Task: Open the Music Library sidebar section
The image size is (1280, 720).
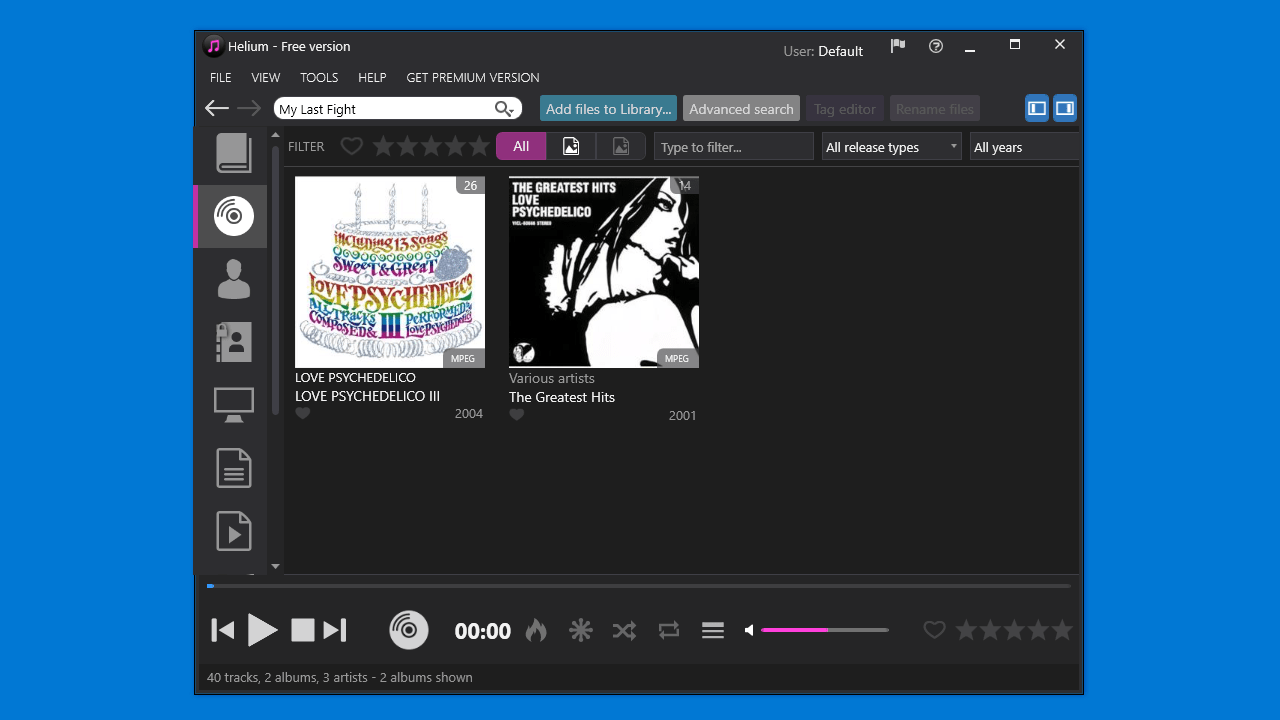Action: (x=233, y=154)
